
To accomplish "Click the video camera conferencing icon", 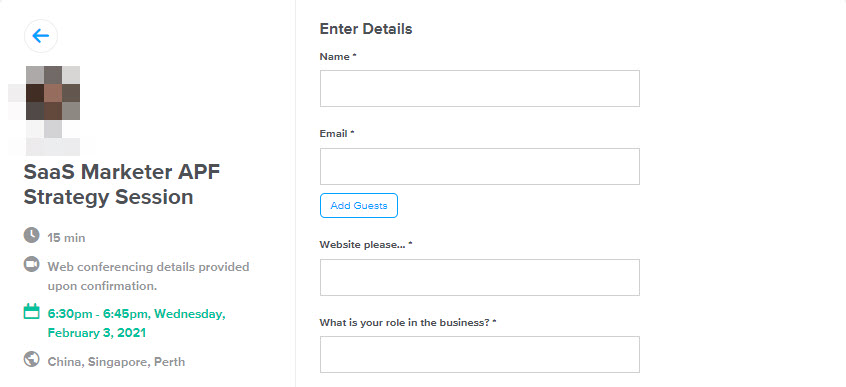I will coord(31,264).
